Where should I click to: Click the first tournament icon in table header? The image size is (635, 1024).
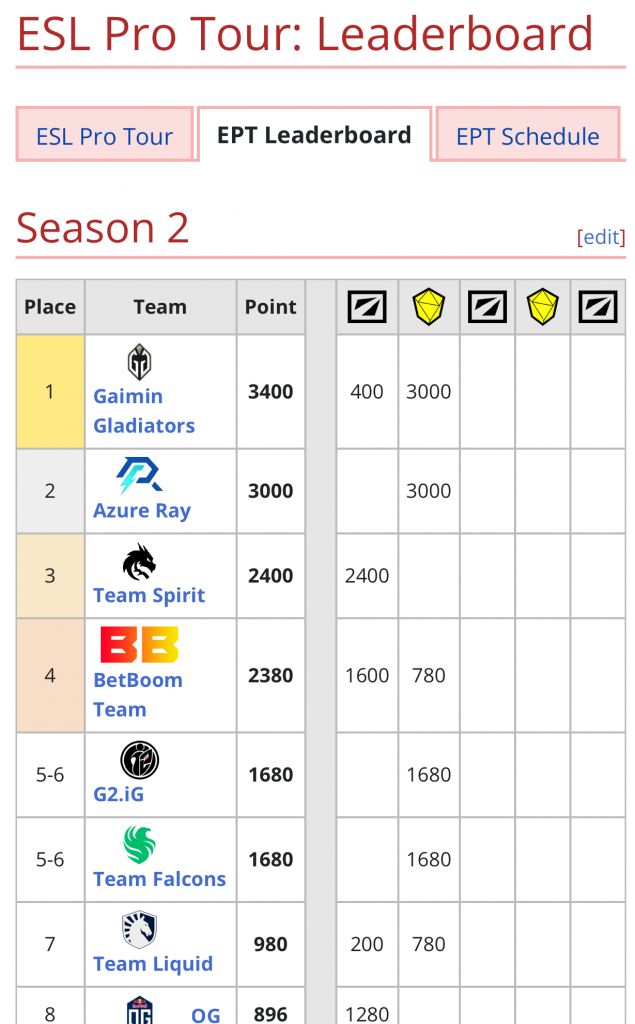pyautogui.click(x=367, y=307)
